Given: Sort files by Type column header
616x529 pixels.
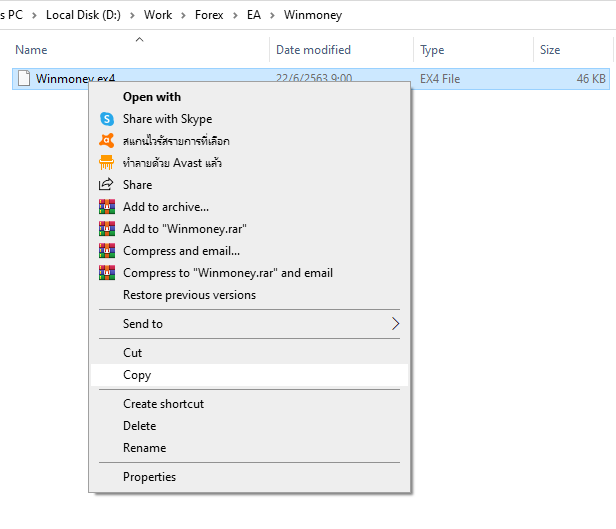Looking at the screenshot, I should click(432, 50).
